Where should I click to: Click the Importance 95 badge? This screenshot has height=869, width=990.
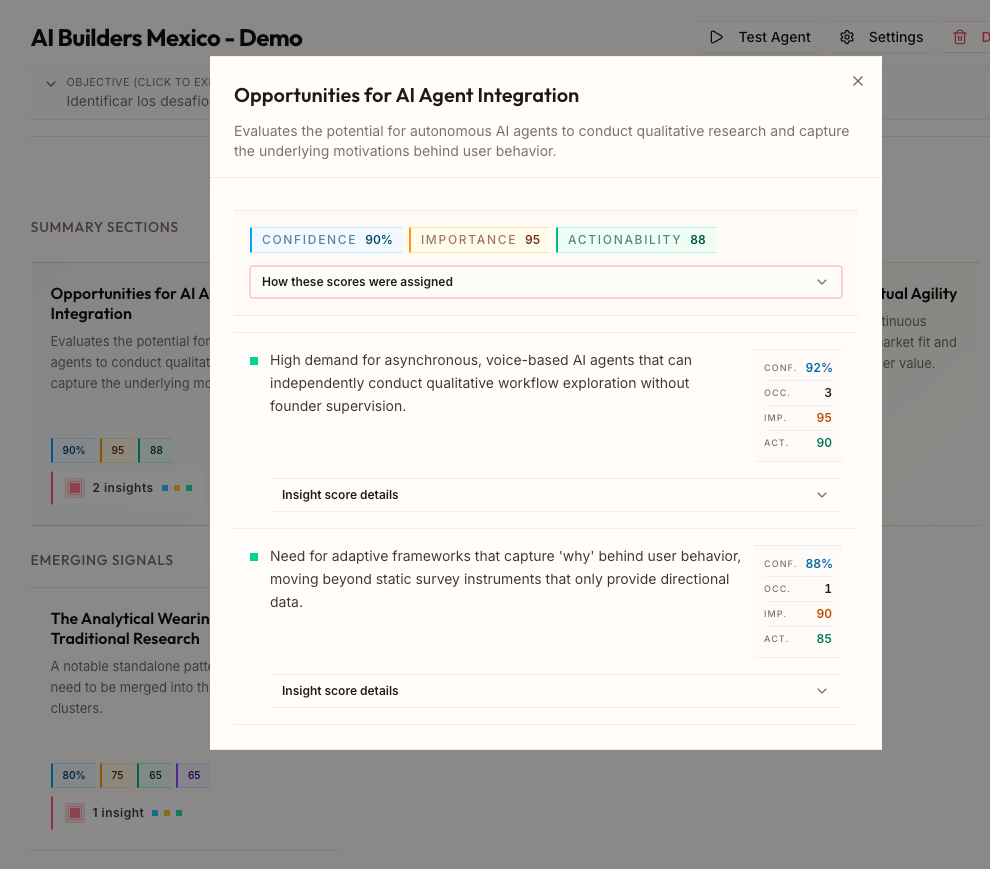[480, 240]
